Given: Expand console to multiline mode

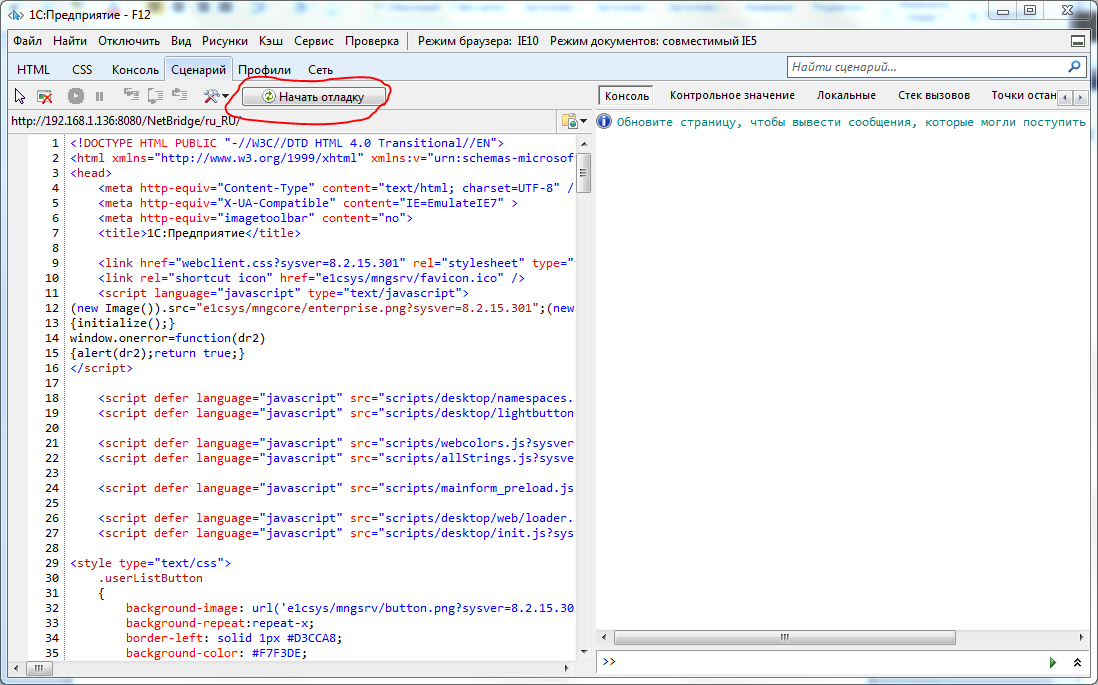Looking at the screenshot, I should pos(1077,662).
